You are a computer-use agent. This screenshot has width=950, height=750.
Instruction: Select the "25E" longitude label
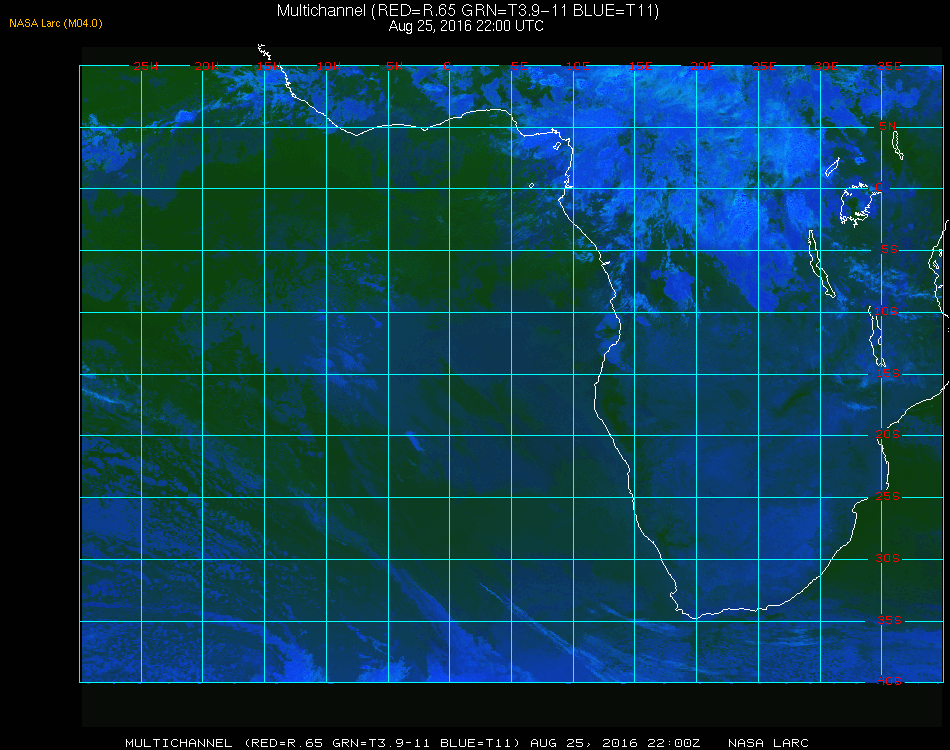coord(764,66)
